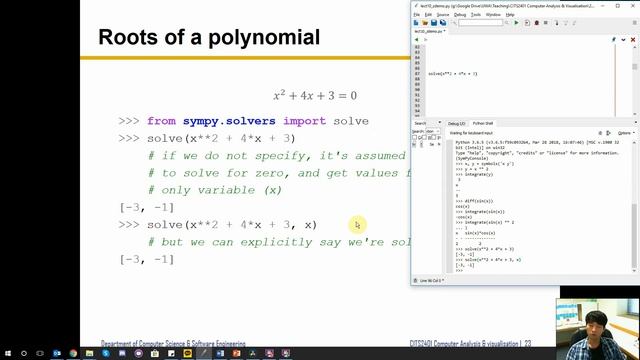Click the toolbar search text box
Screen dimensions: 640x360
tap(481, 23)
